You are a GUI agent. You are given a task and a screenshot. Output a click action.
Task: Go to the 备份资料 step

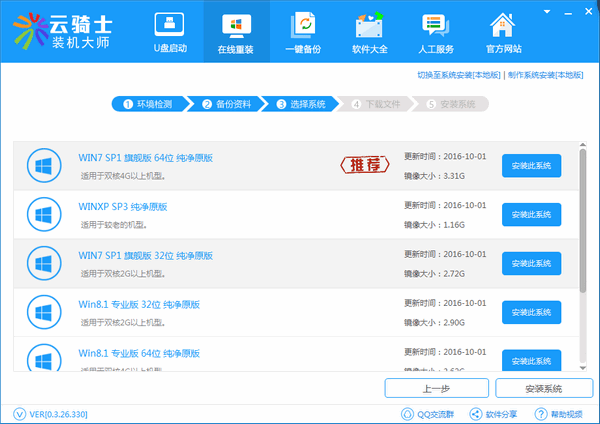(227, 103)
